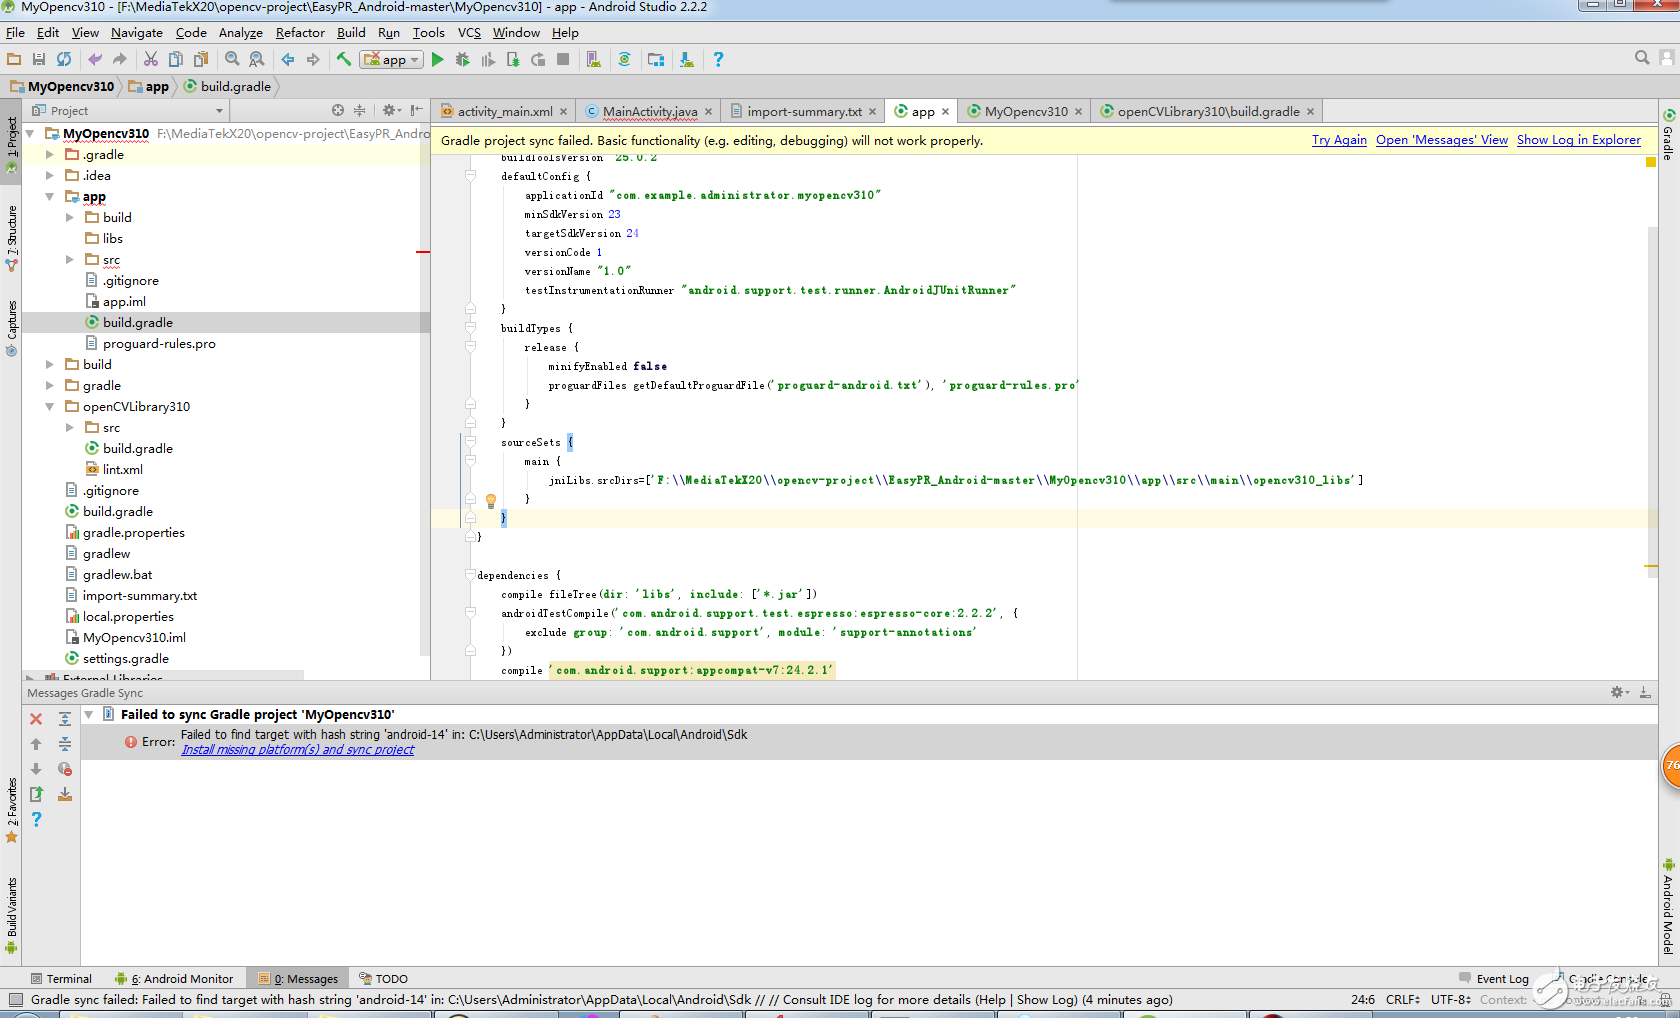Click the Save All floppy disk icon
Viewport: 1680px width, 1018px height.
click(x=39, y=60)
